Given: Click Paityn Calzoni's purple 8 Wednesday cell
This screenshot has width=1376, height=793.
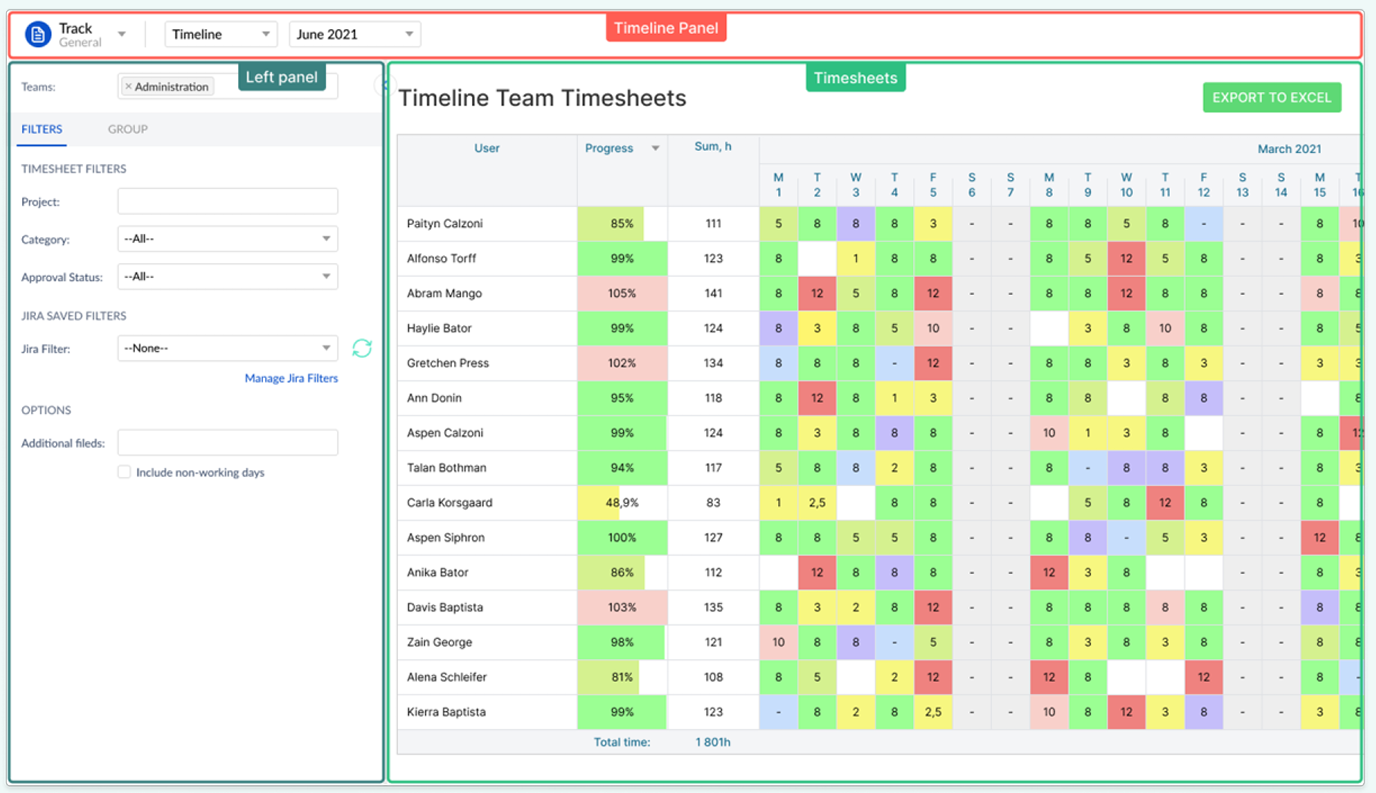Looking at the screenshot, I should pyautogui.click(x=856, y=224).
